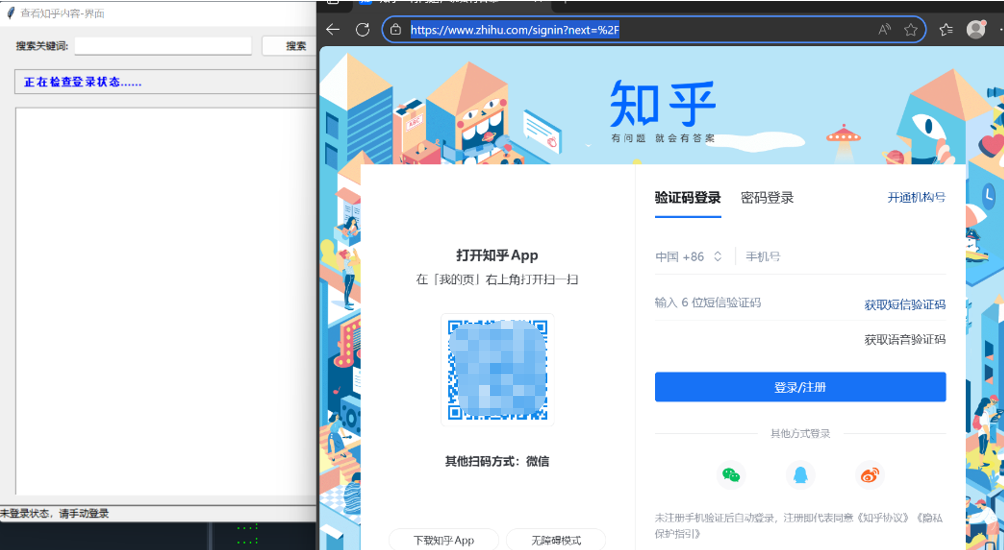Open read aloud icon in address bar
The width and height of the screenshot is (1004, 550).
pos(884,29)
